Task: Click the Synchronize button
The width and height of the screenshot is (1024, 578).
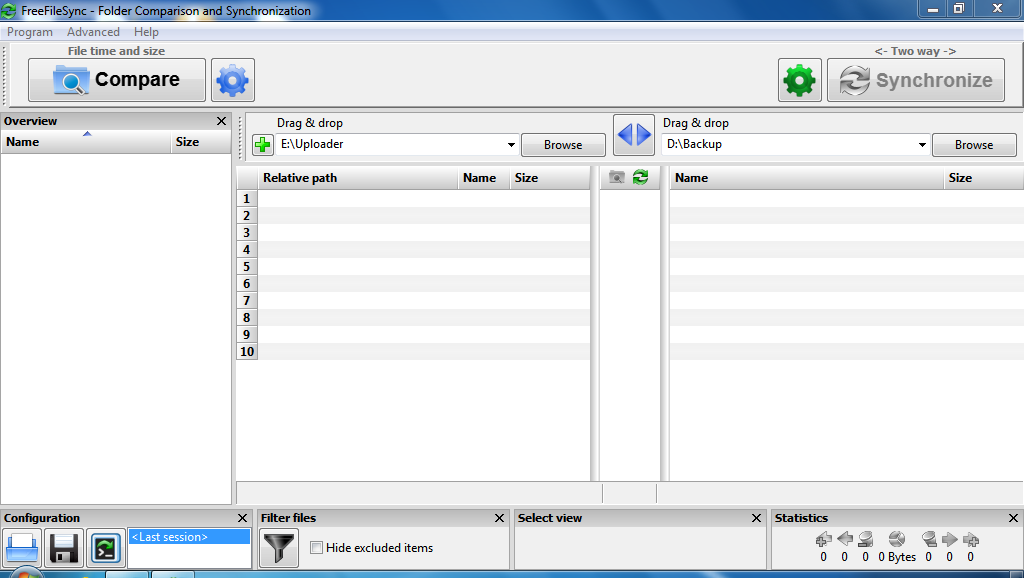Action: (916, 80)
